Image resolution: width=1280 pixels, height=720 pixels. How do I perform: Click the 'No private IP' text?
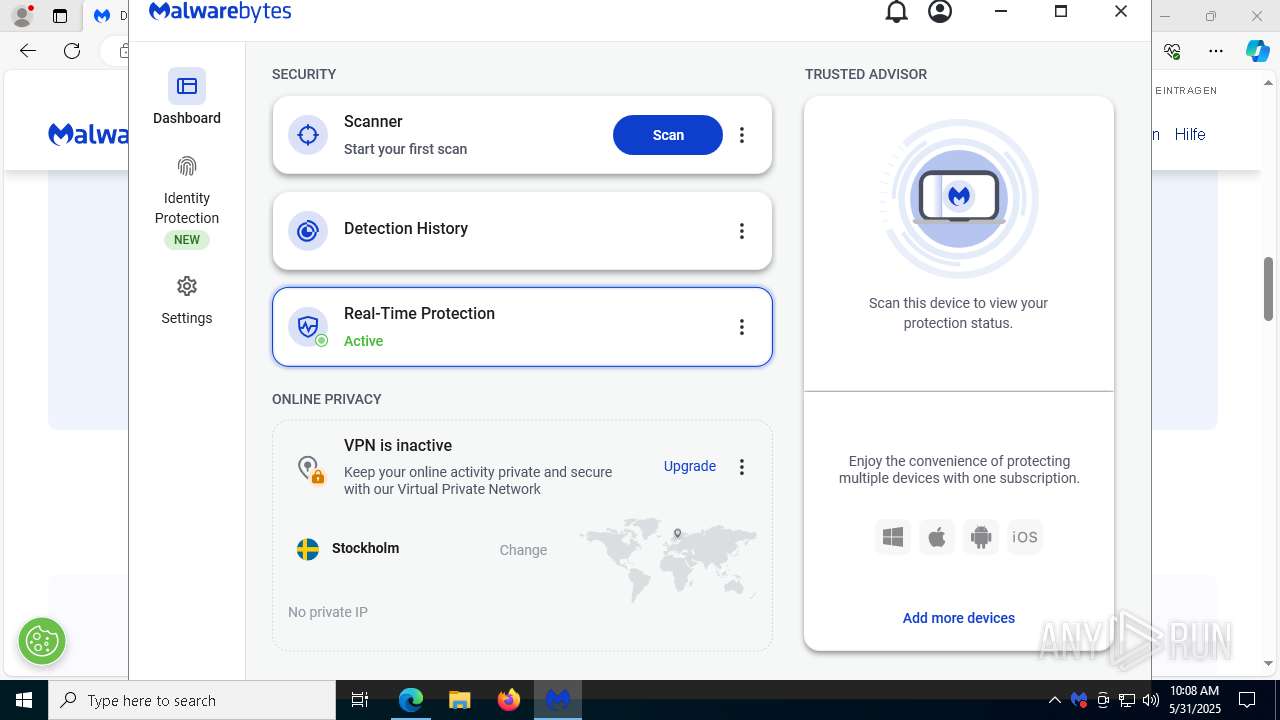328,612
